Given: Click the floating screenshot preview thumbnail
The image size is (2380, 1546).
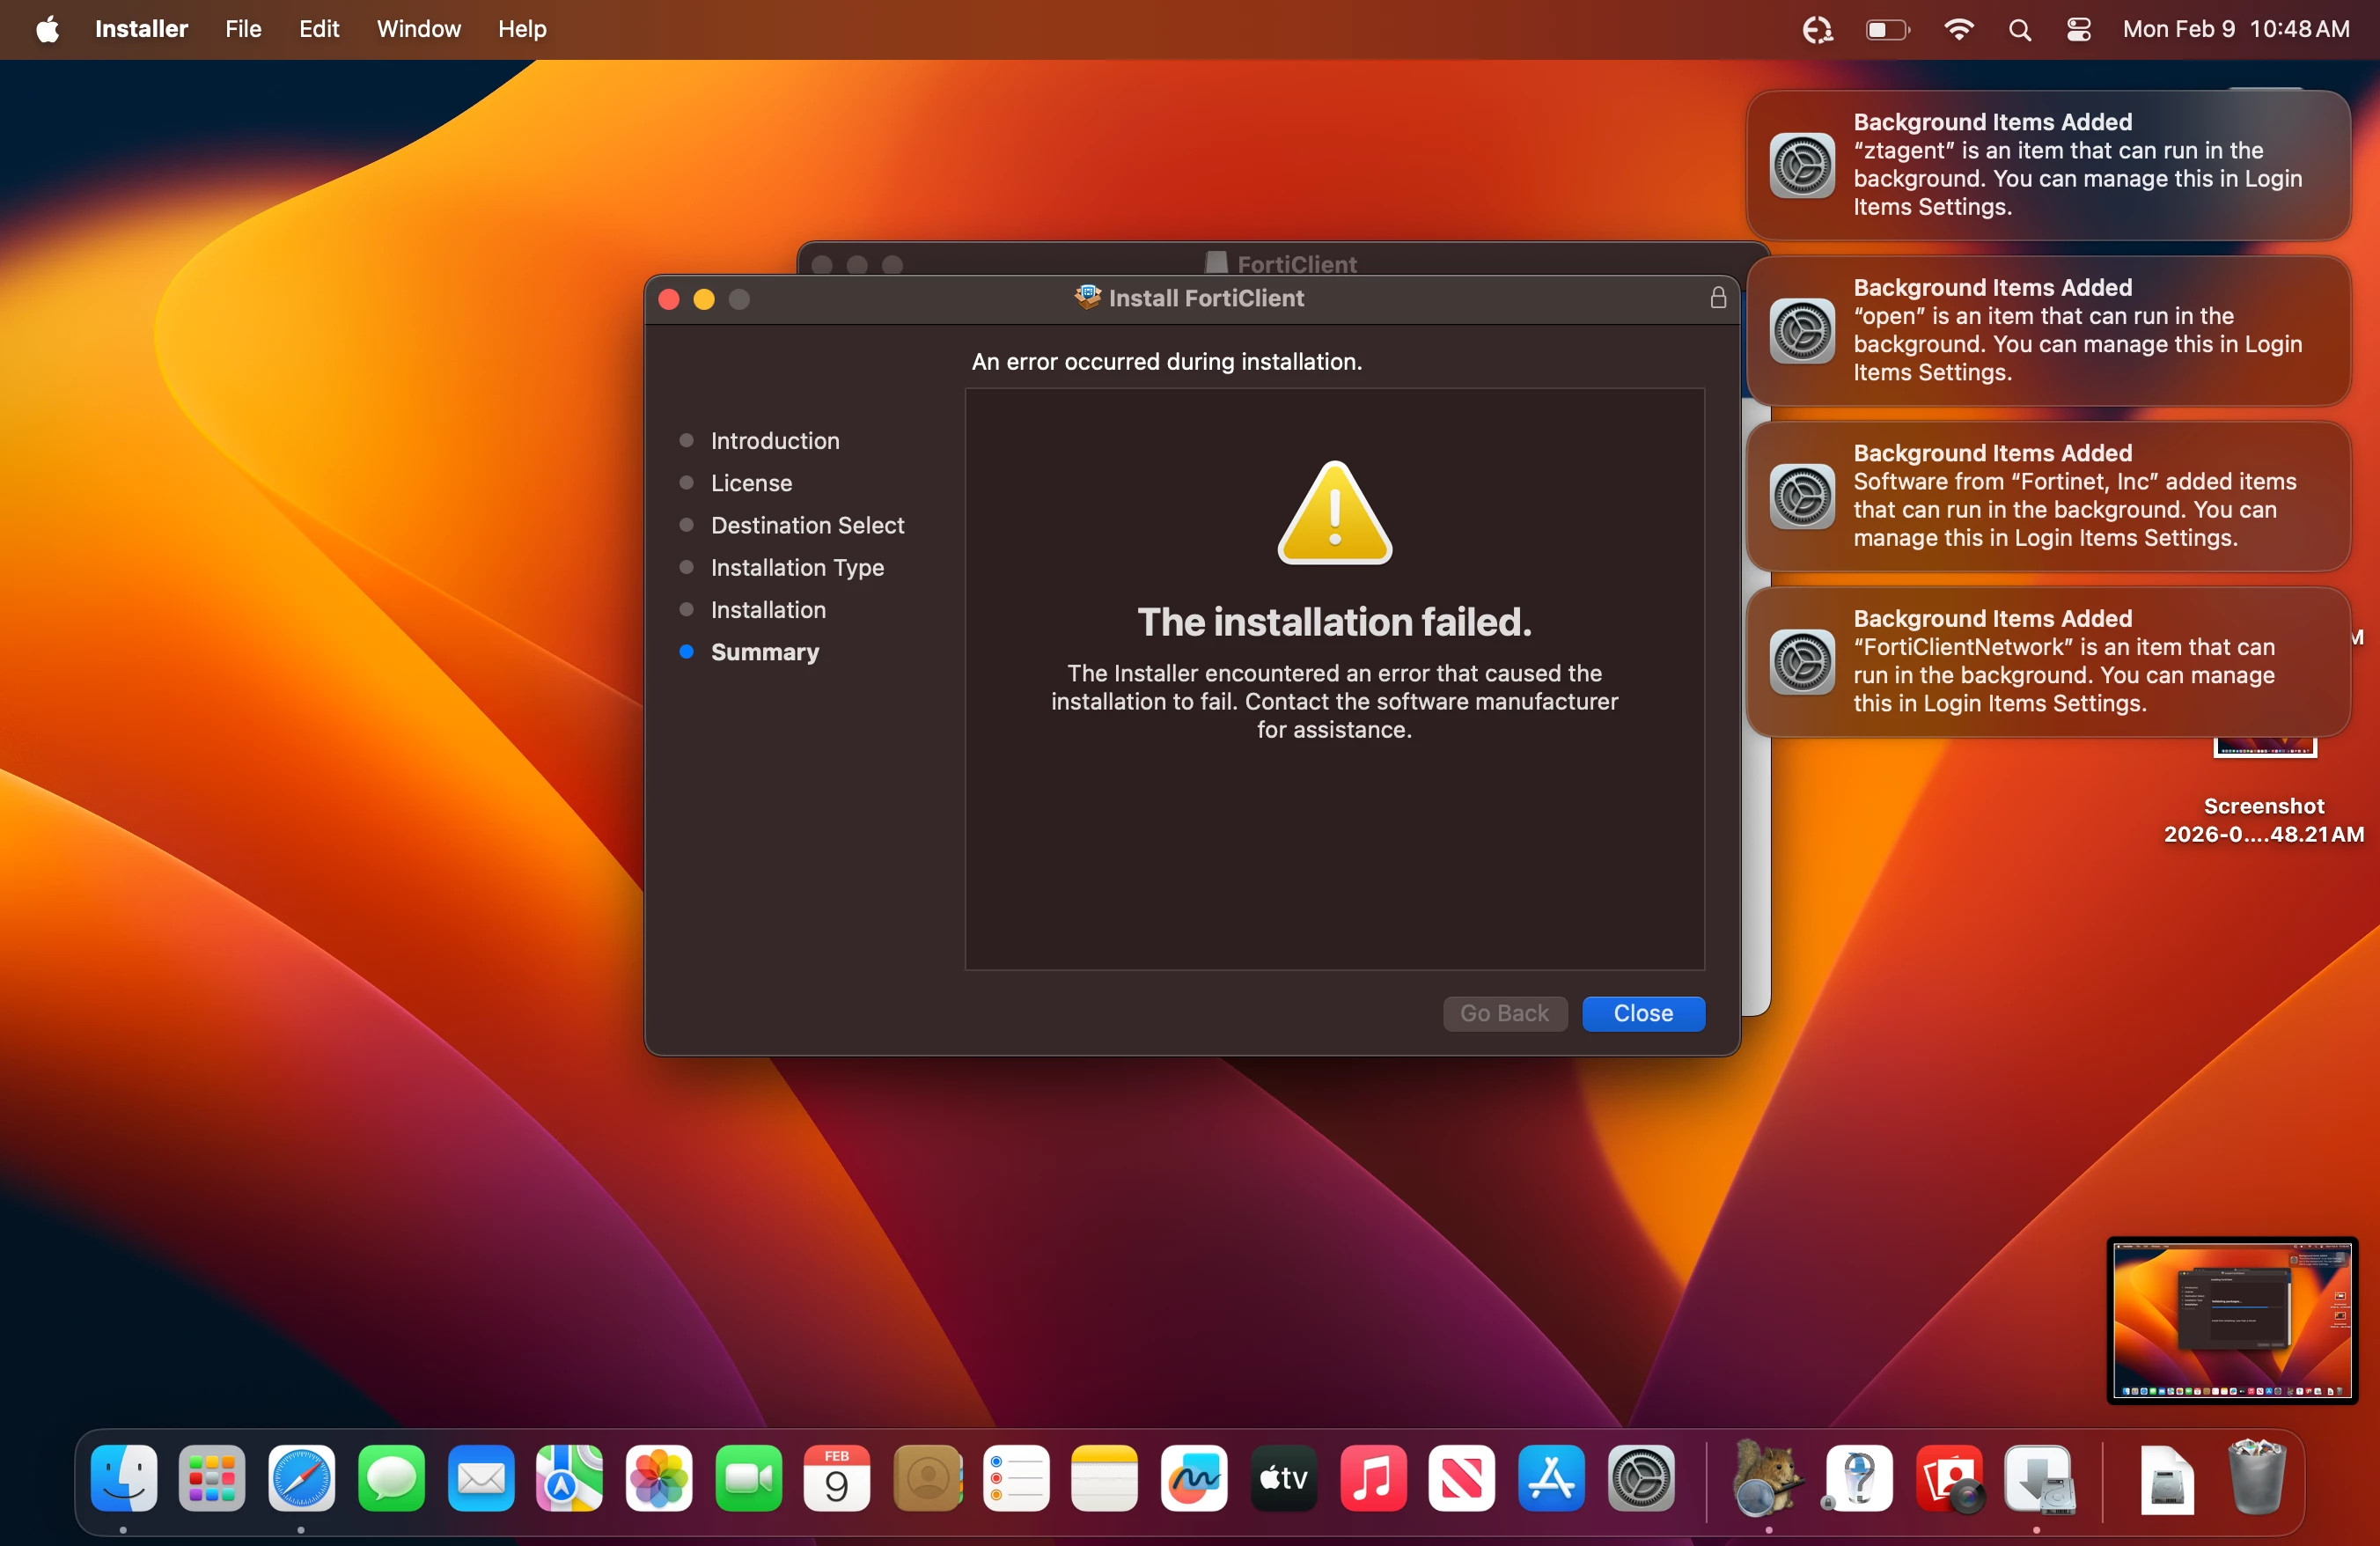Looking at the screenshot, I should (2232, 1320).
